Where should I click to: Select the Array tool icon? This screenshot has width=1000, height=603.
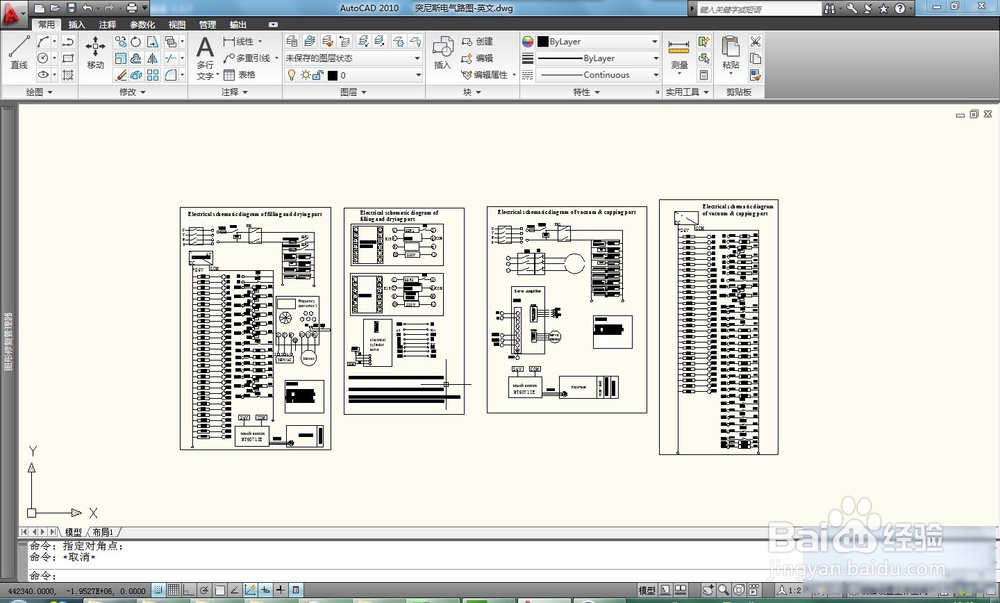(x=152, y=75)
